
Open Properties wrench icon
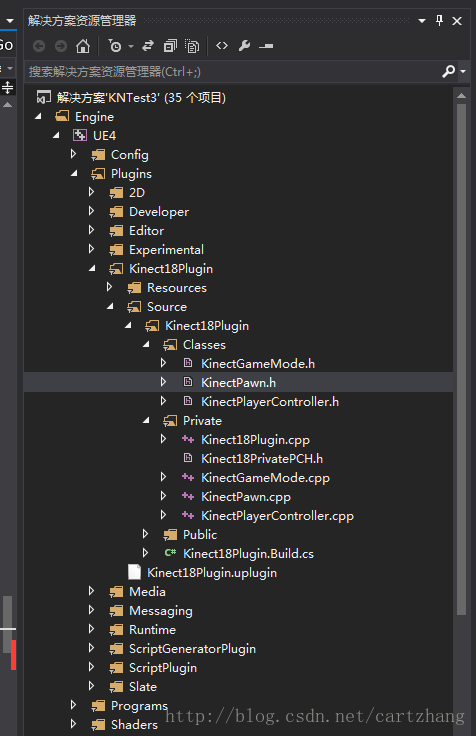(x=244, y=46)
